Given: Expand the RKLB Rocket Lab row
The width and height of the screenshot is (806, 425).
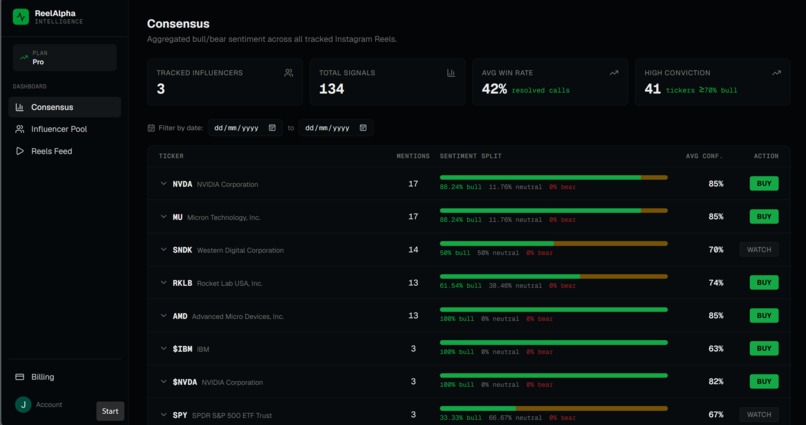Looking at the screenshot, I should click(x=163, y=282).
